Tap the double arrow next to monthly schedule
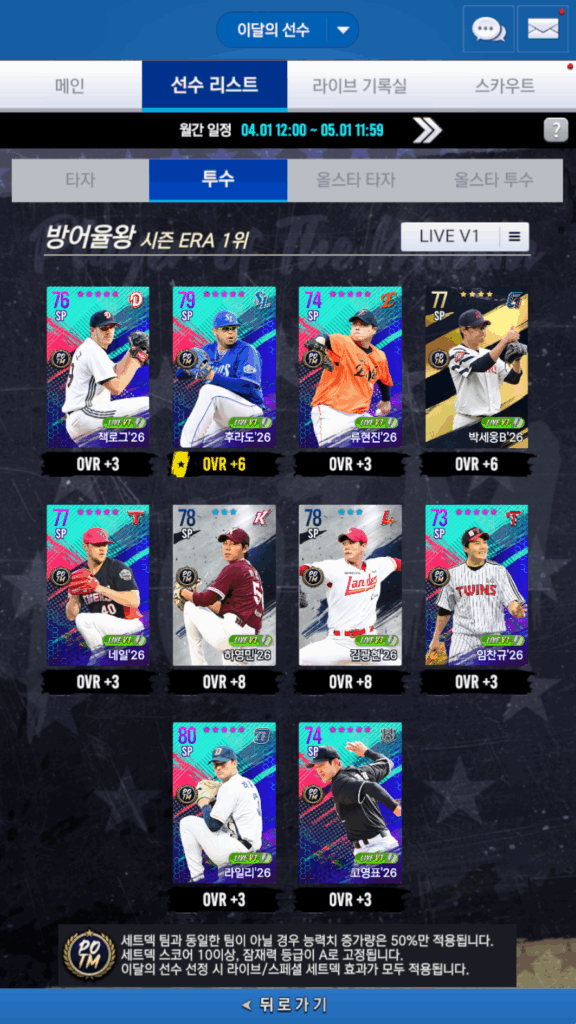 point(427,131)
